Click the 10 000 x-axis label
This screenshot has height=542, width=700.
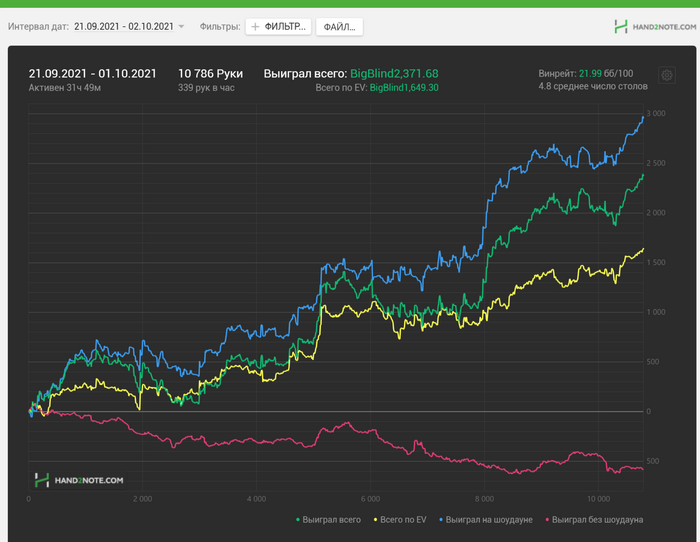click(598, 499)
